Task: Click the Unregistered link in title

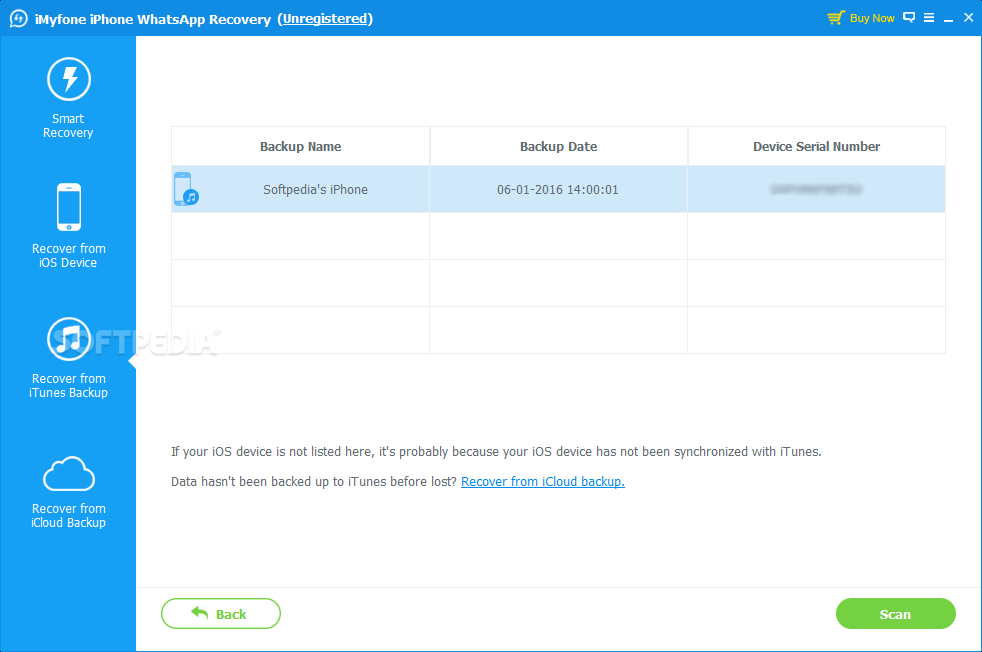Action: 324,19
